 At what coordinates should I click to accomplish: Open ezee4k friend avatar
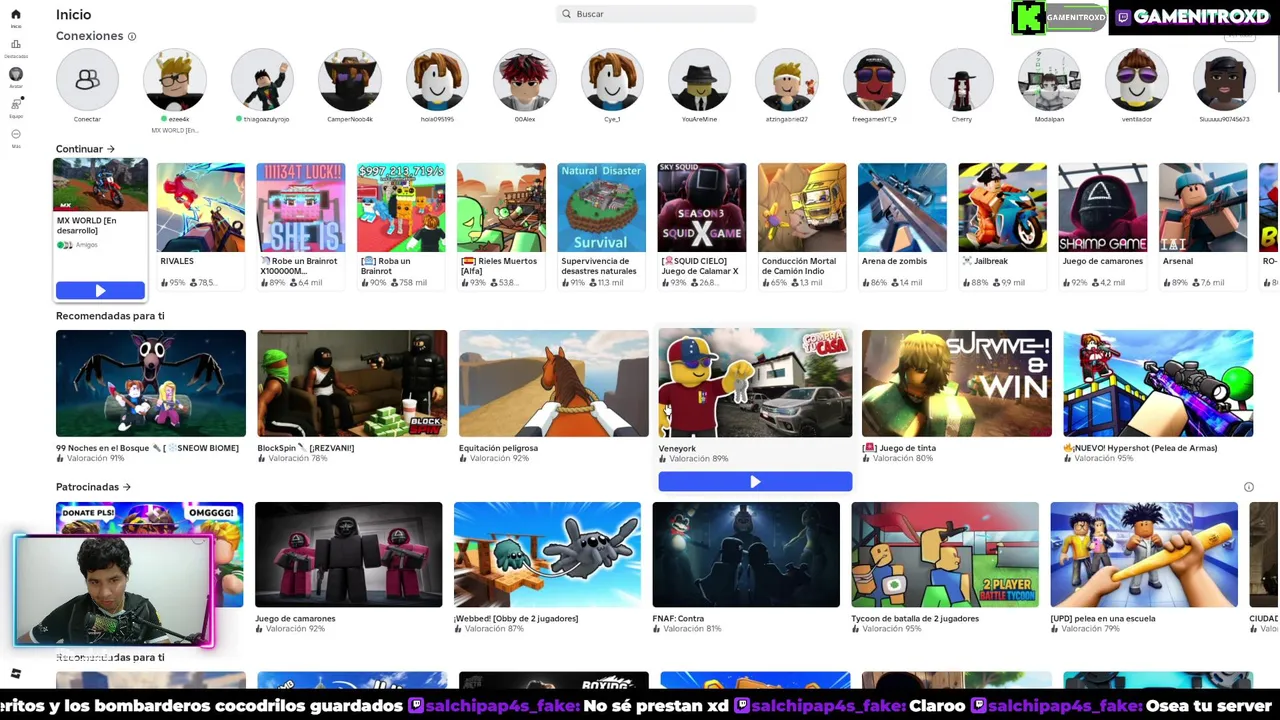click(x=175, y=79)
